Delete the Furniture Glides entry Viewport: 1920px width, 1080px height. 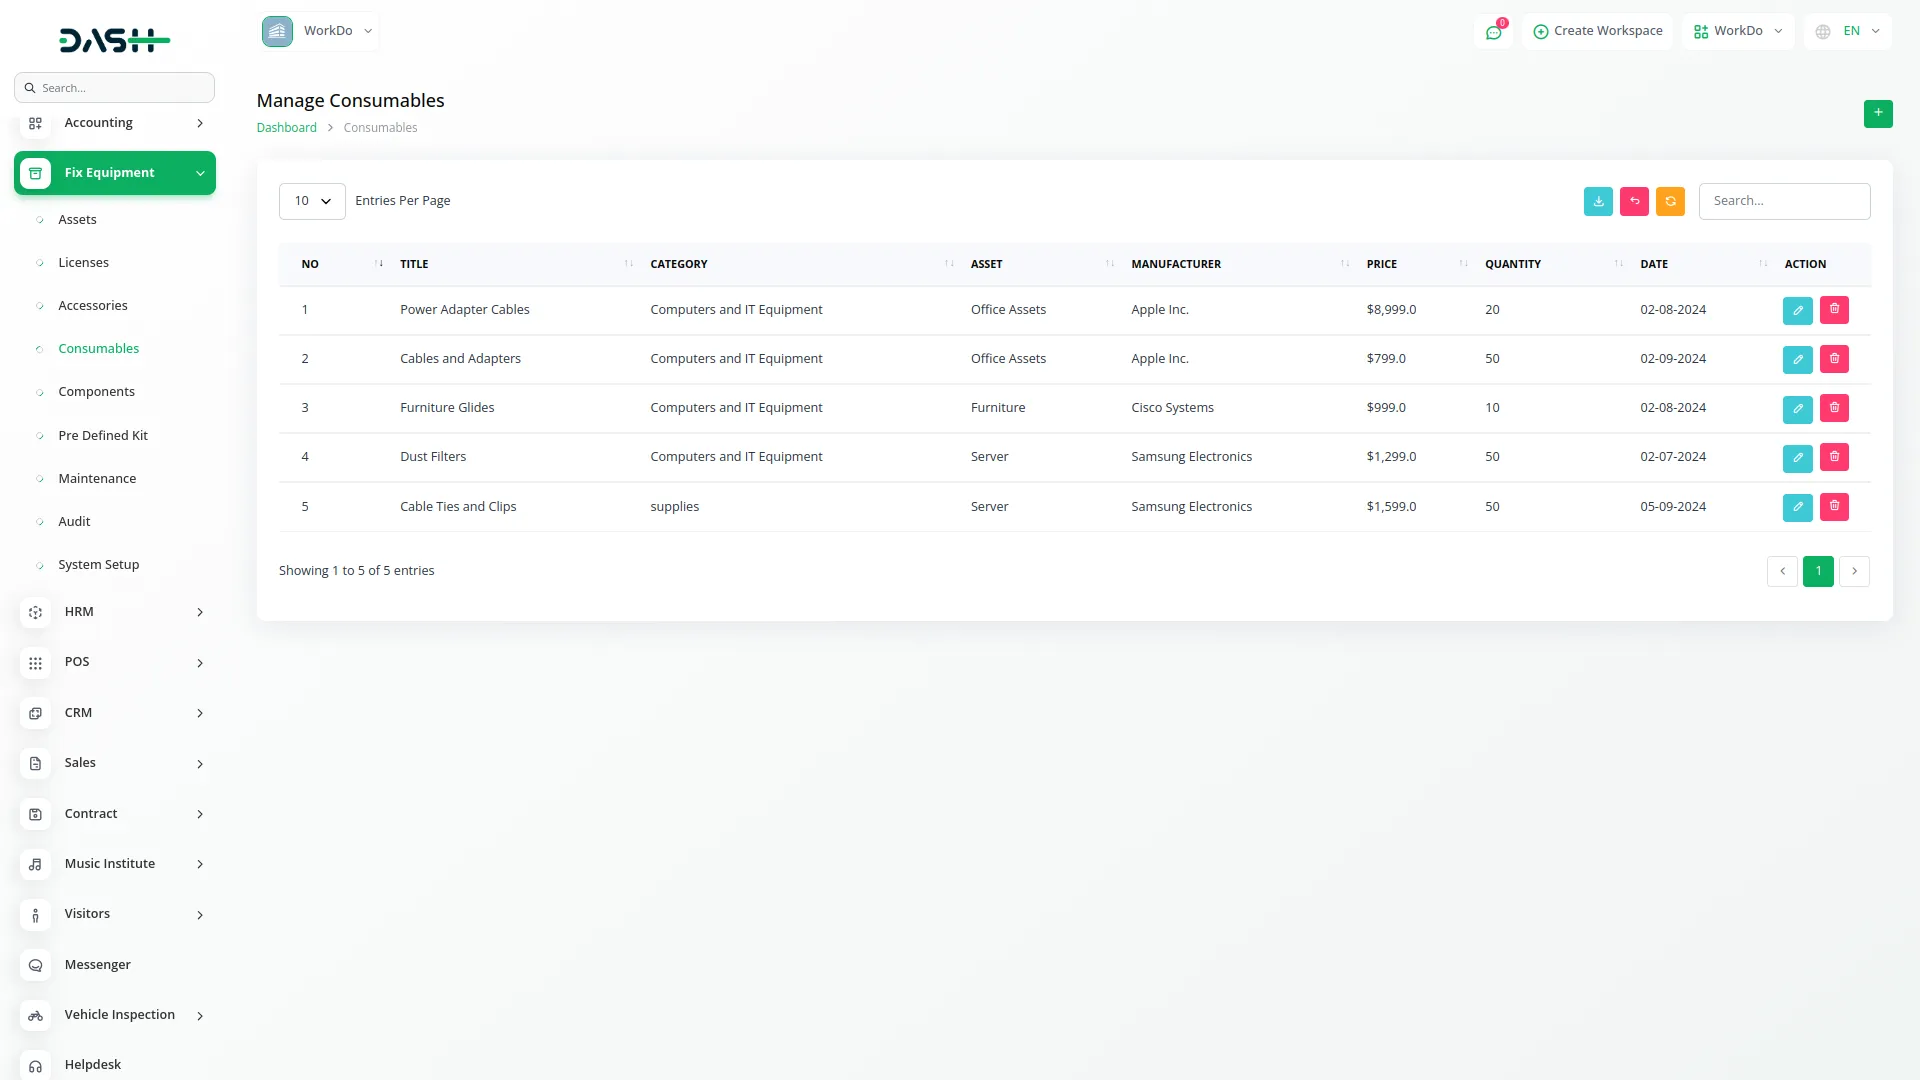coord(1834,408)
